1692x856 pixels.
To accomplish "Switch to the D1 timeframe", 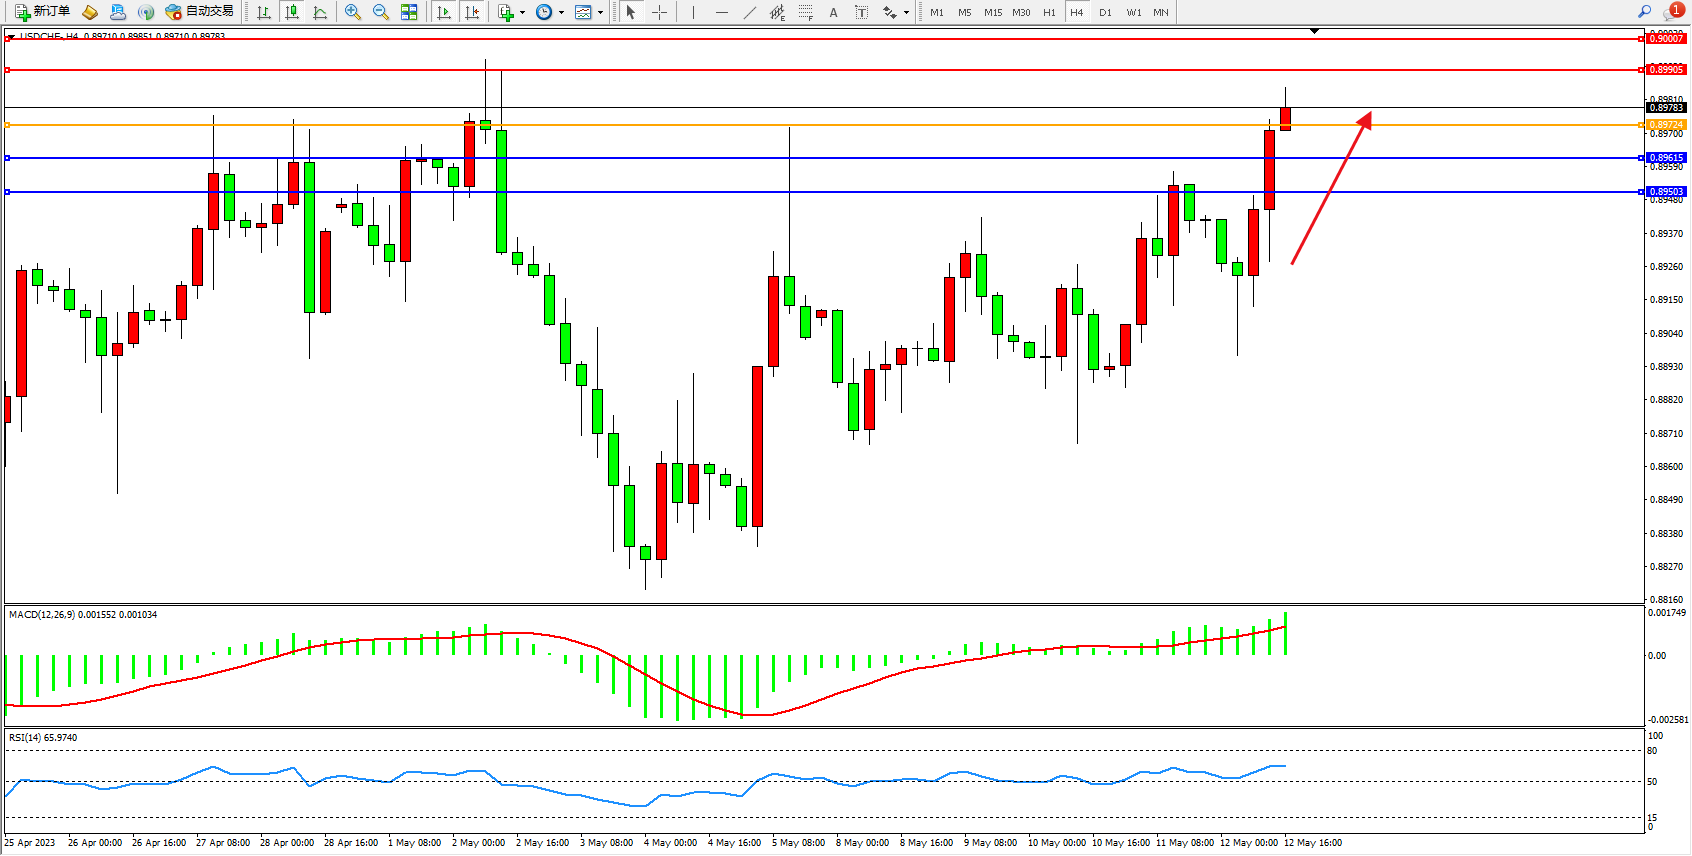I will pos(1105,12).
